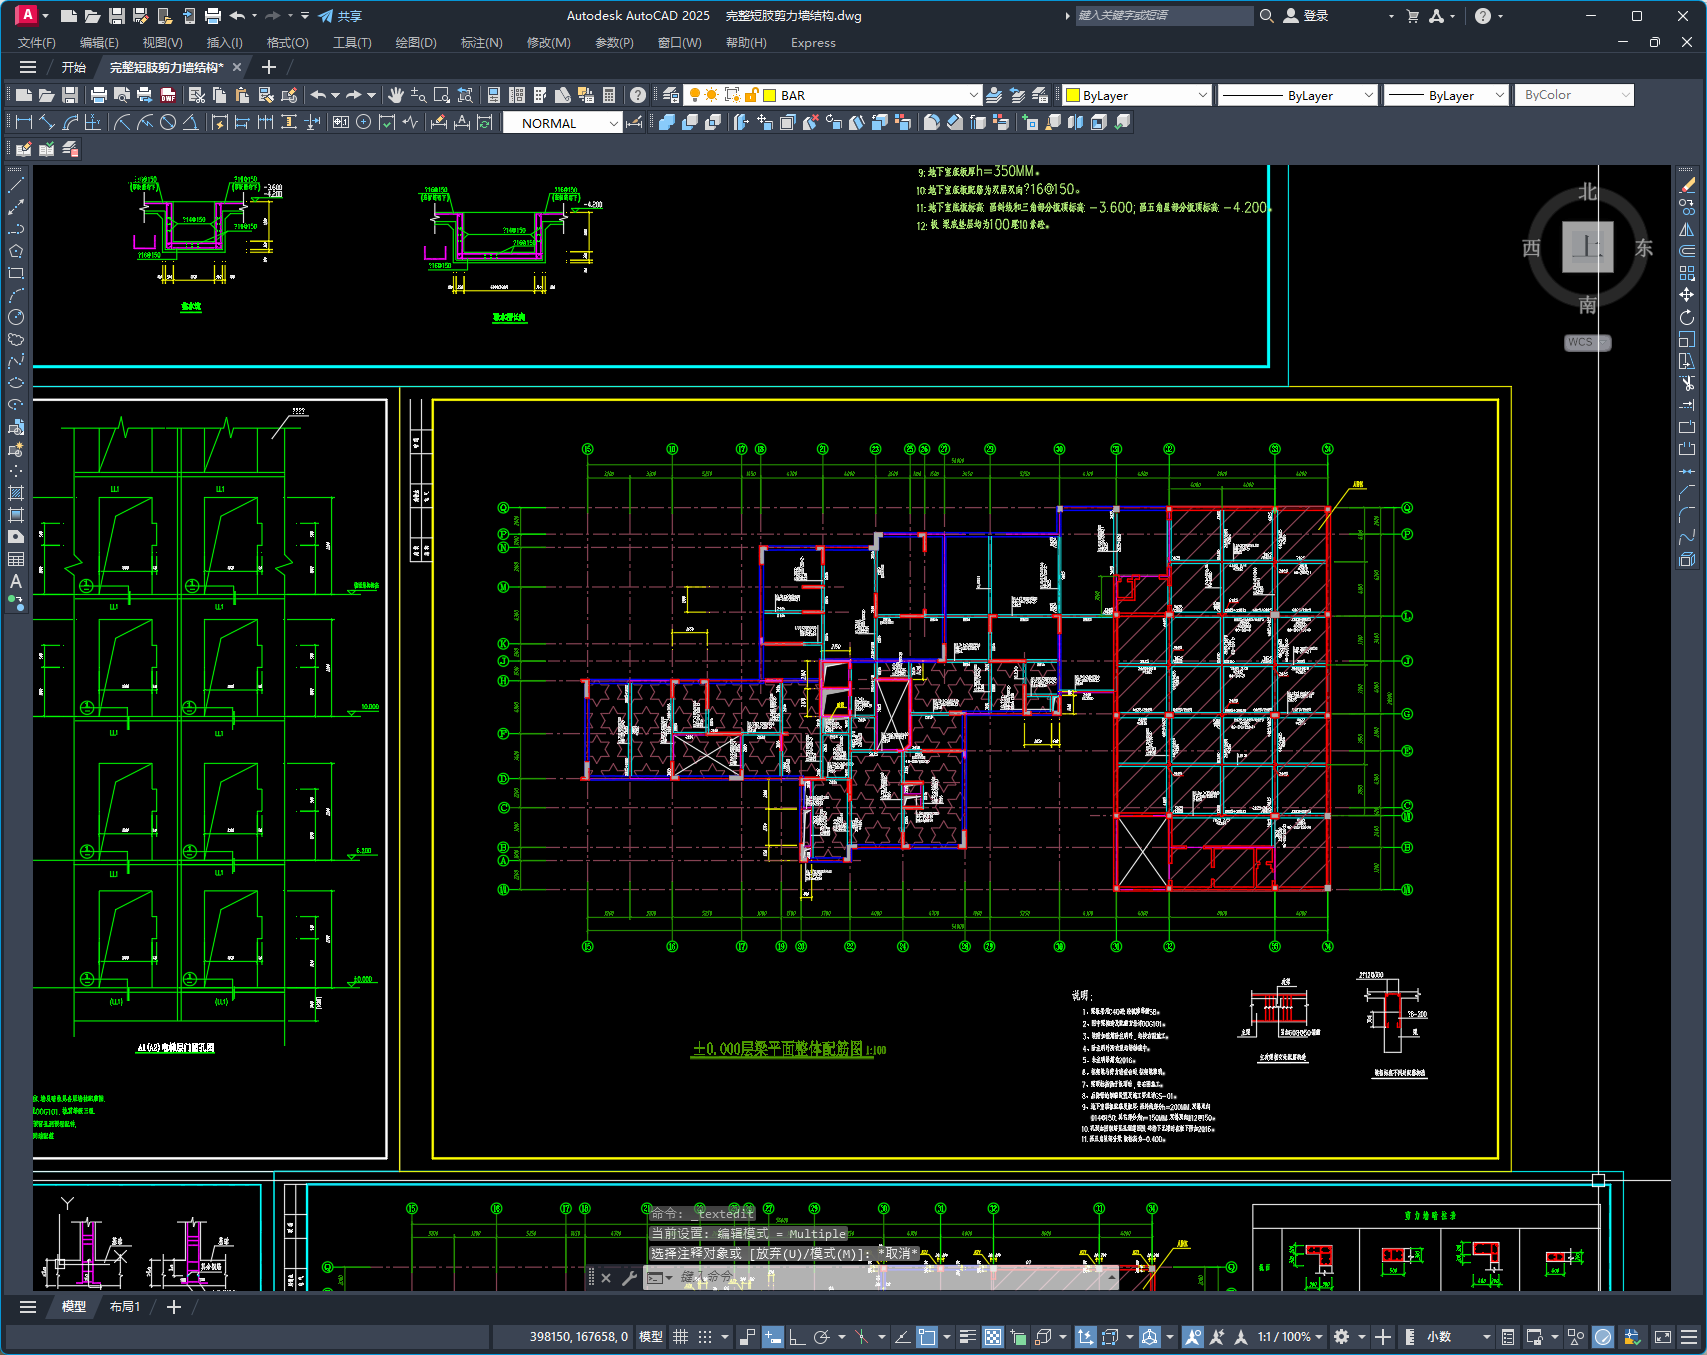Expand the NORMAL dimension style dropdown

click(x=613, y=123)
